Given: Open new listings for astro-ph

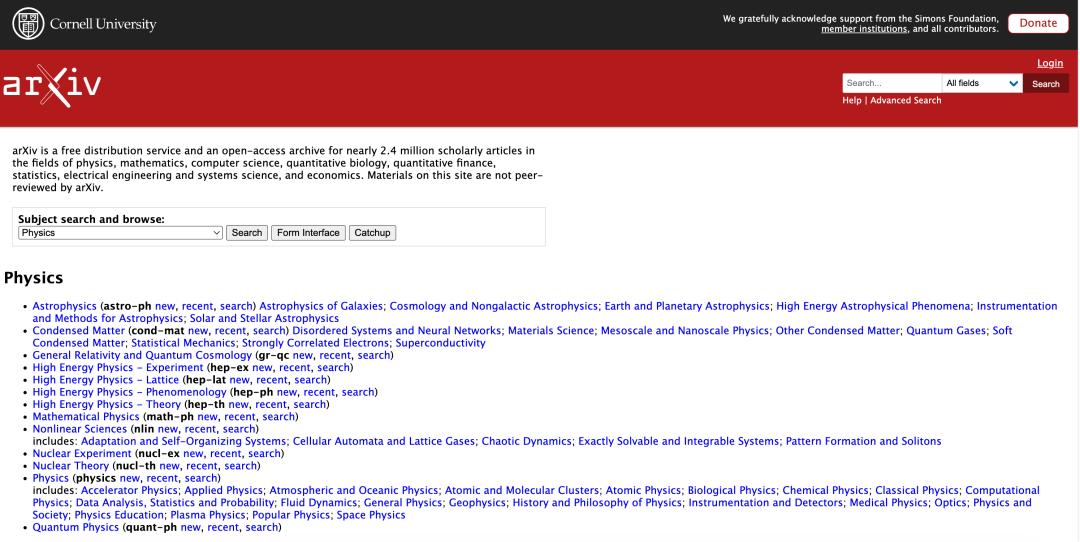Looking at the screenshot, I should 165,306.
